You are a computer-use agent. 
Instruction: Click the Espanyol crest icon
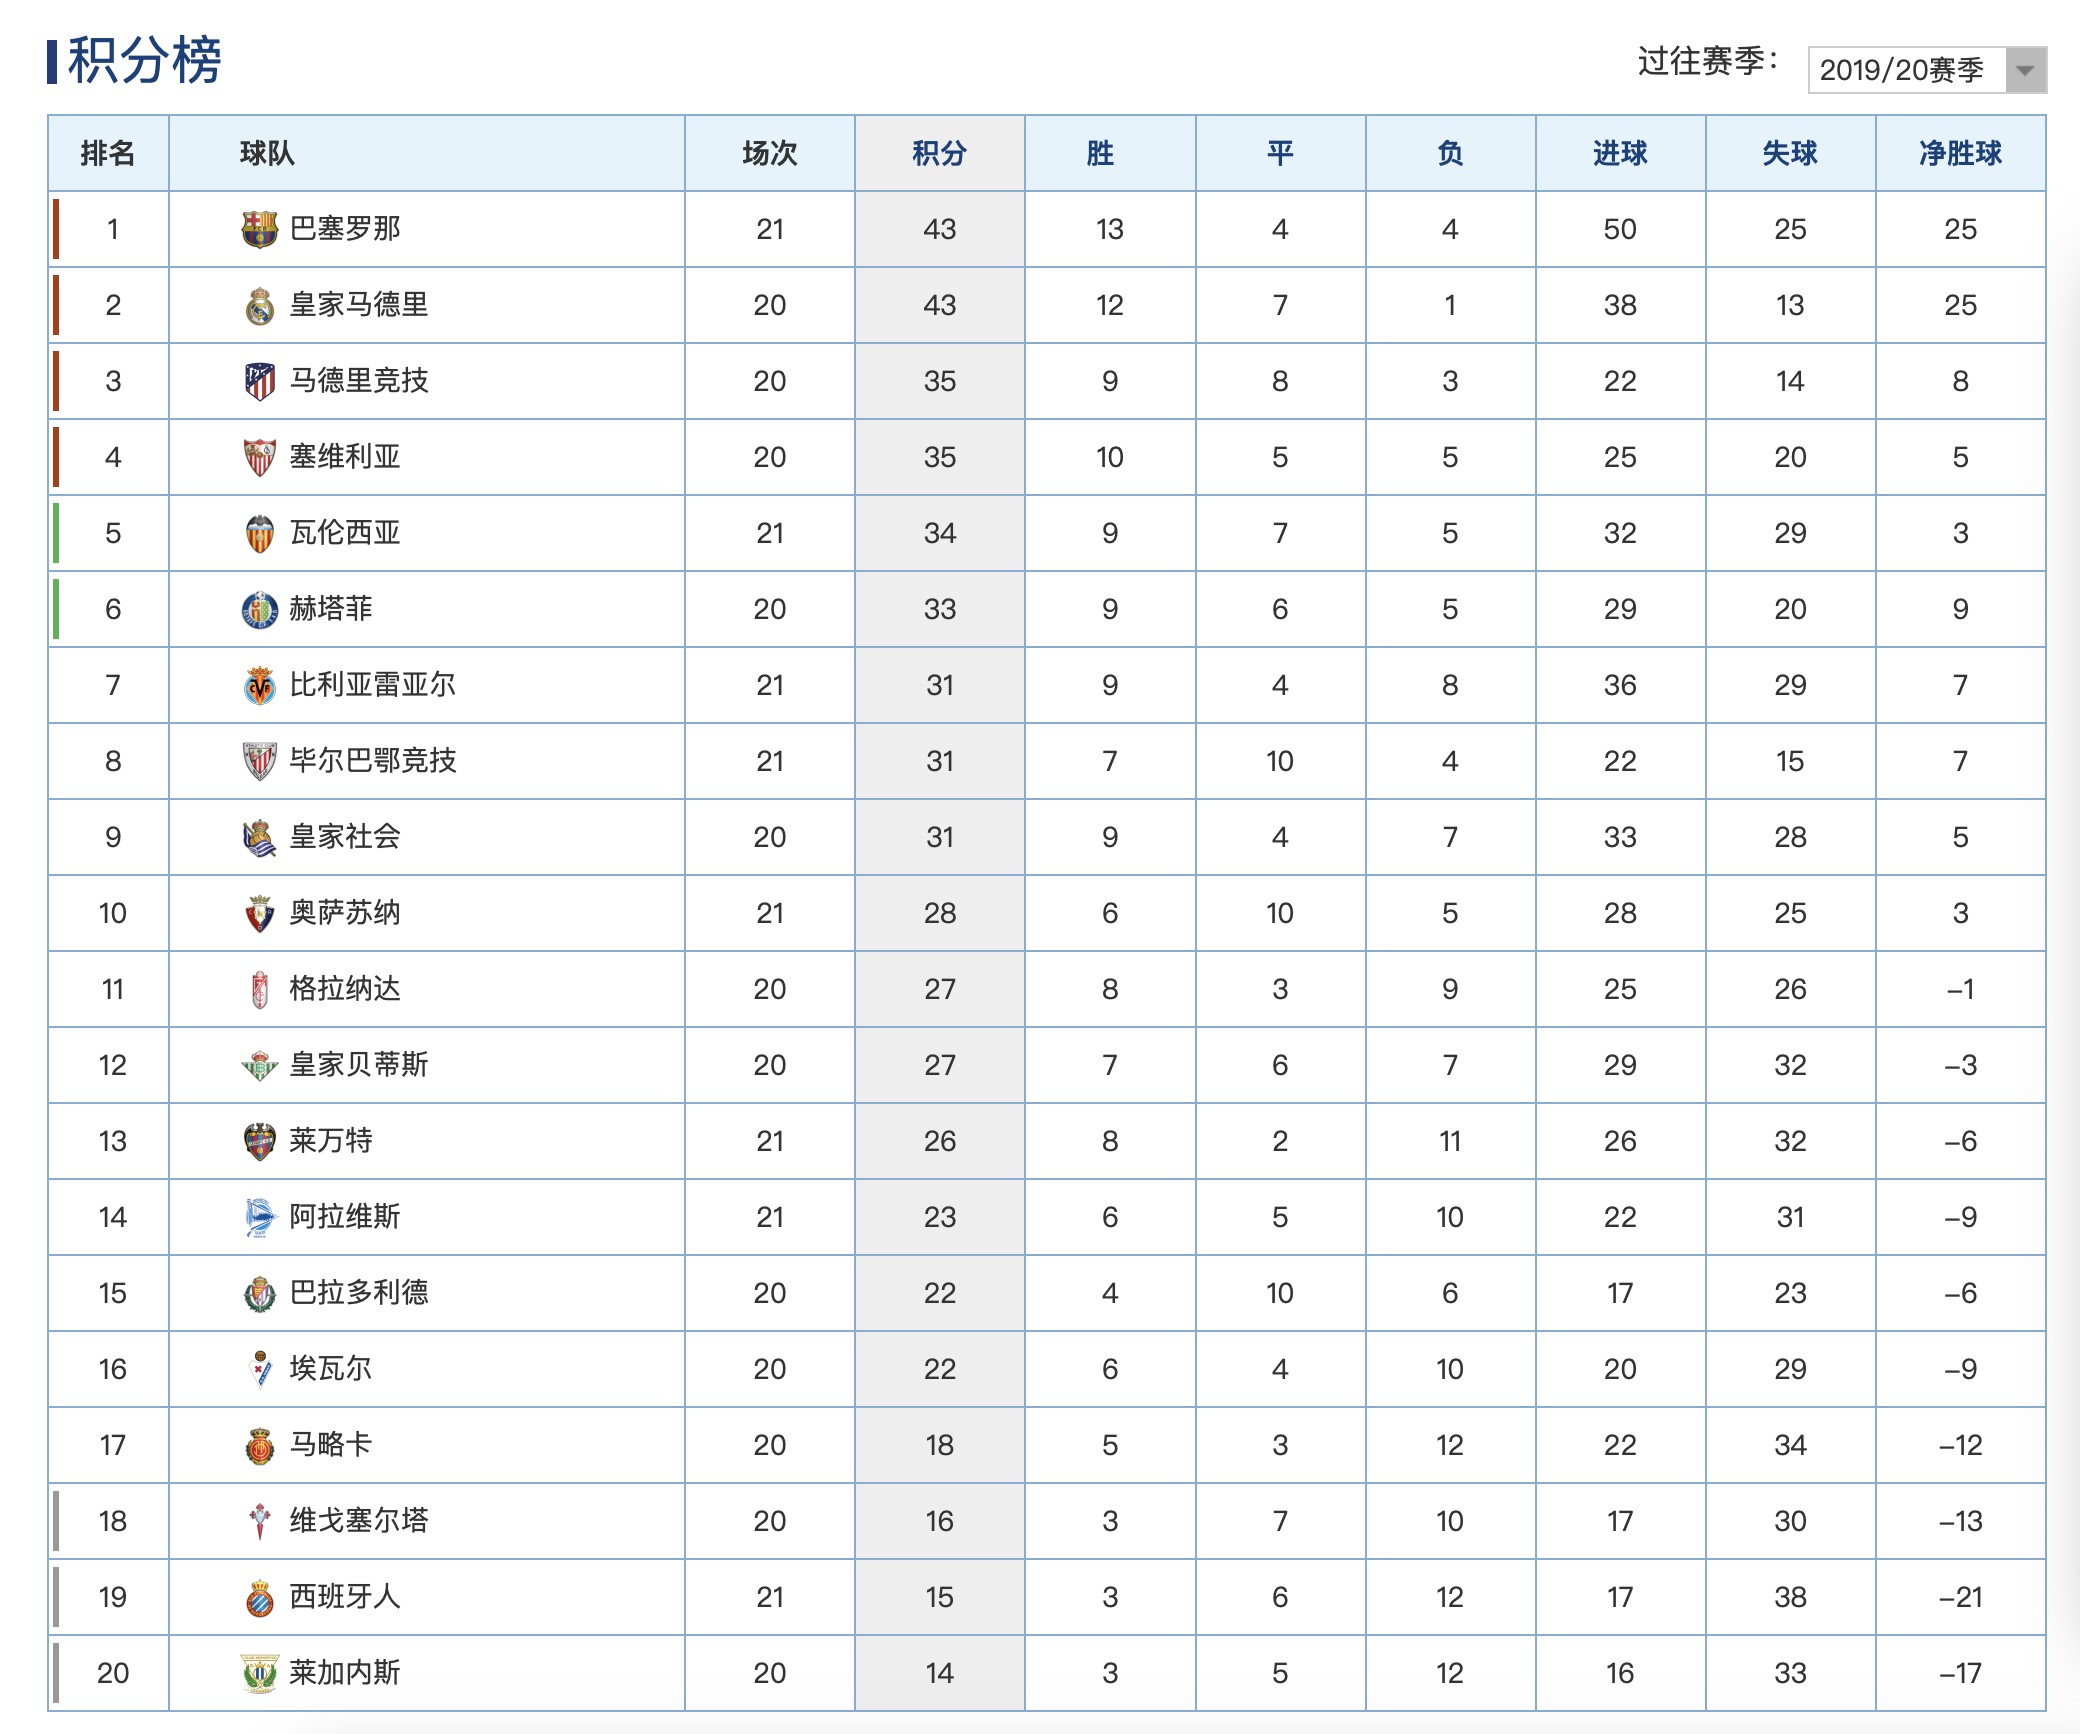[x=259, y=1598]
